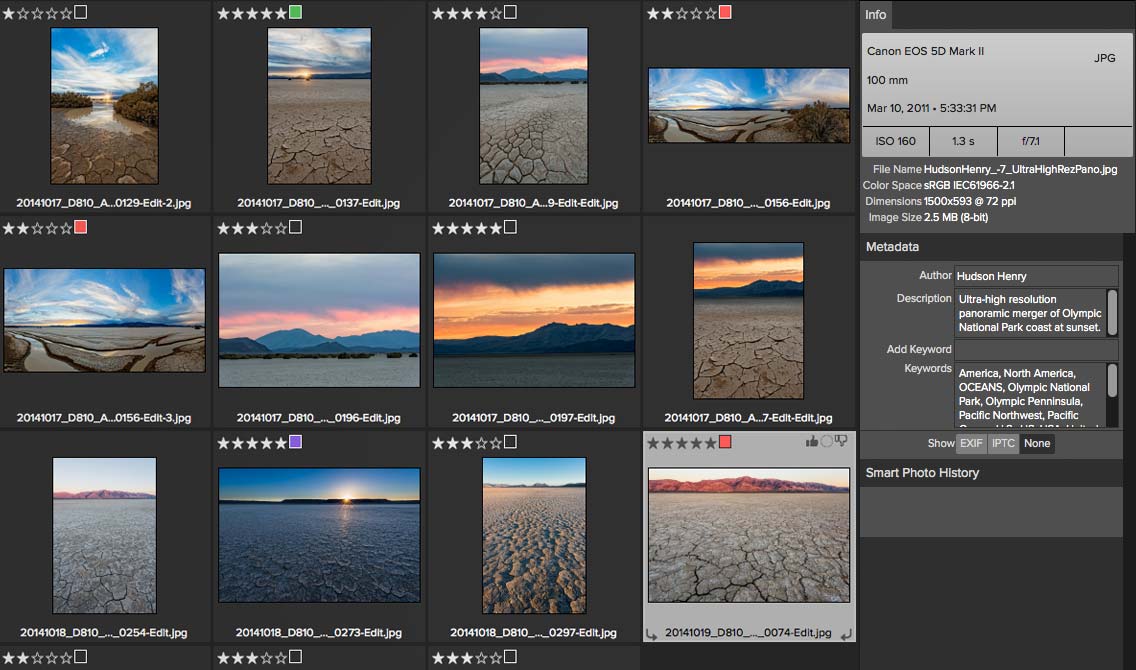Click thumbs-up like icon on selected photo

[811, 442]
